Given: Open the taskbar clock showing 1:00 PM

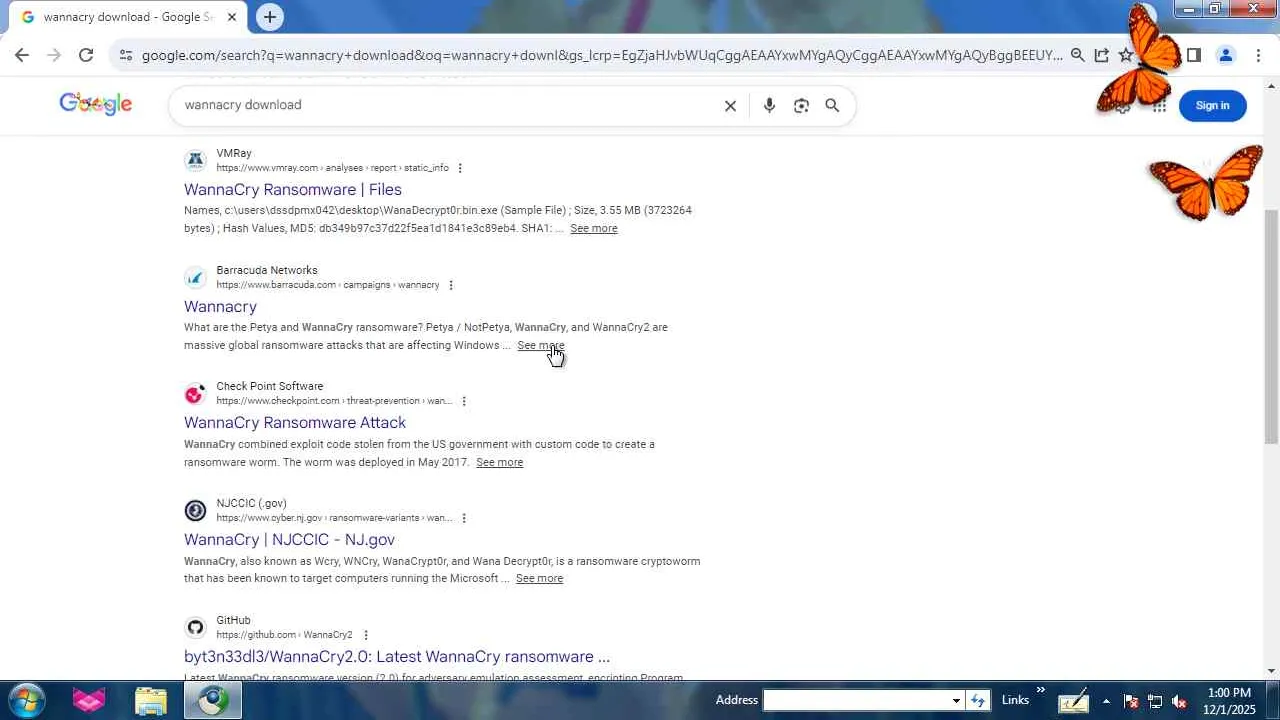Looking at the screenshot, I should pos(1229,701).
